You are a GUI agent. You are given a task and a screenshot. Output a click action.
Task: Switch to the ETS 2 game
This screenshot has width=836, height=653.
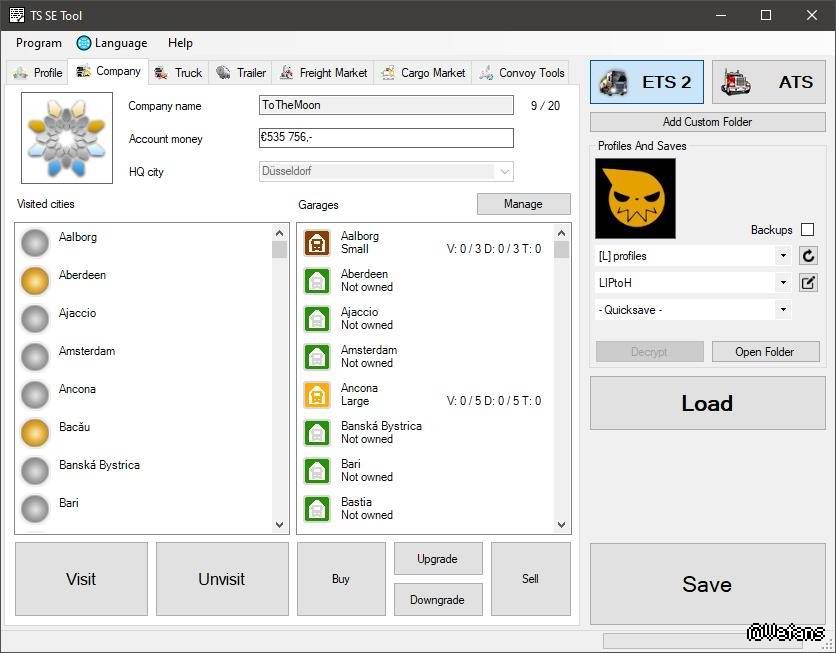tap(647, 82)
